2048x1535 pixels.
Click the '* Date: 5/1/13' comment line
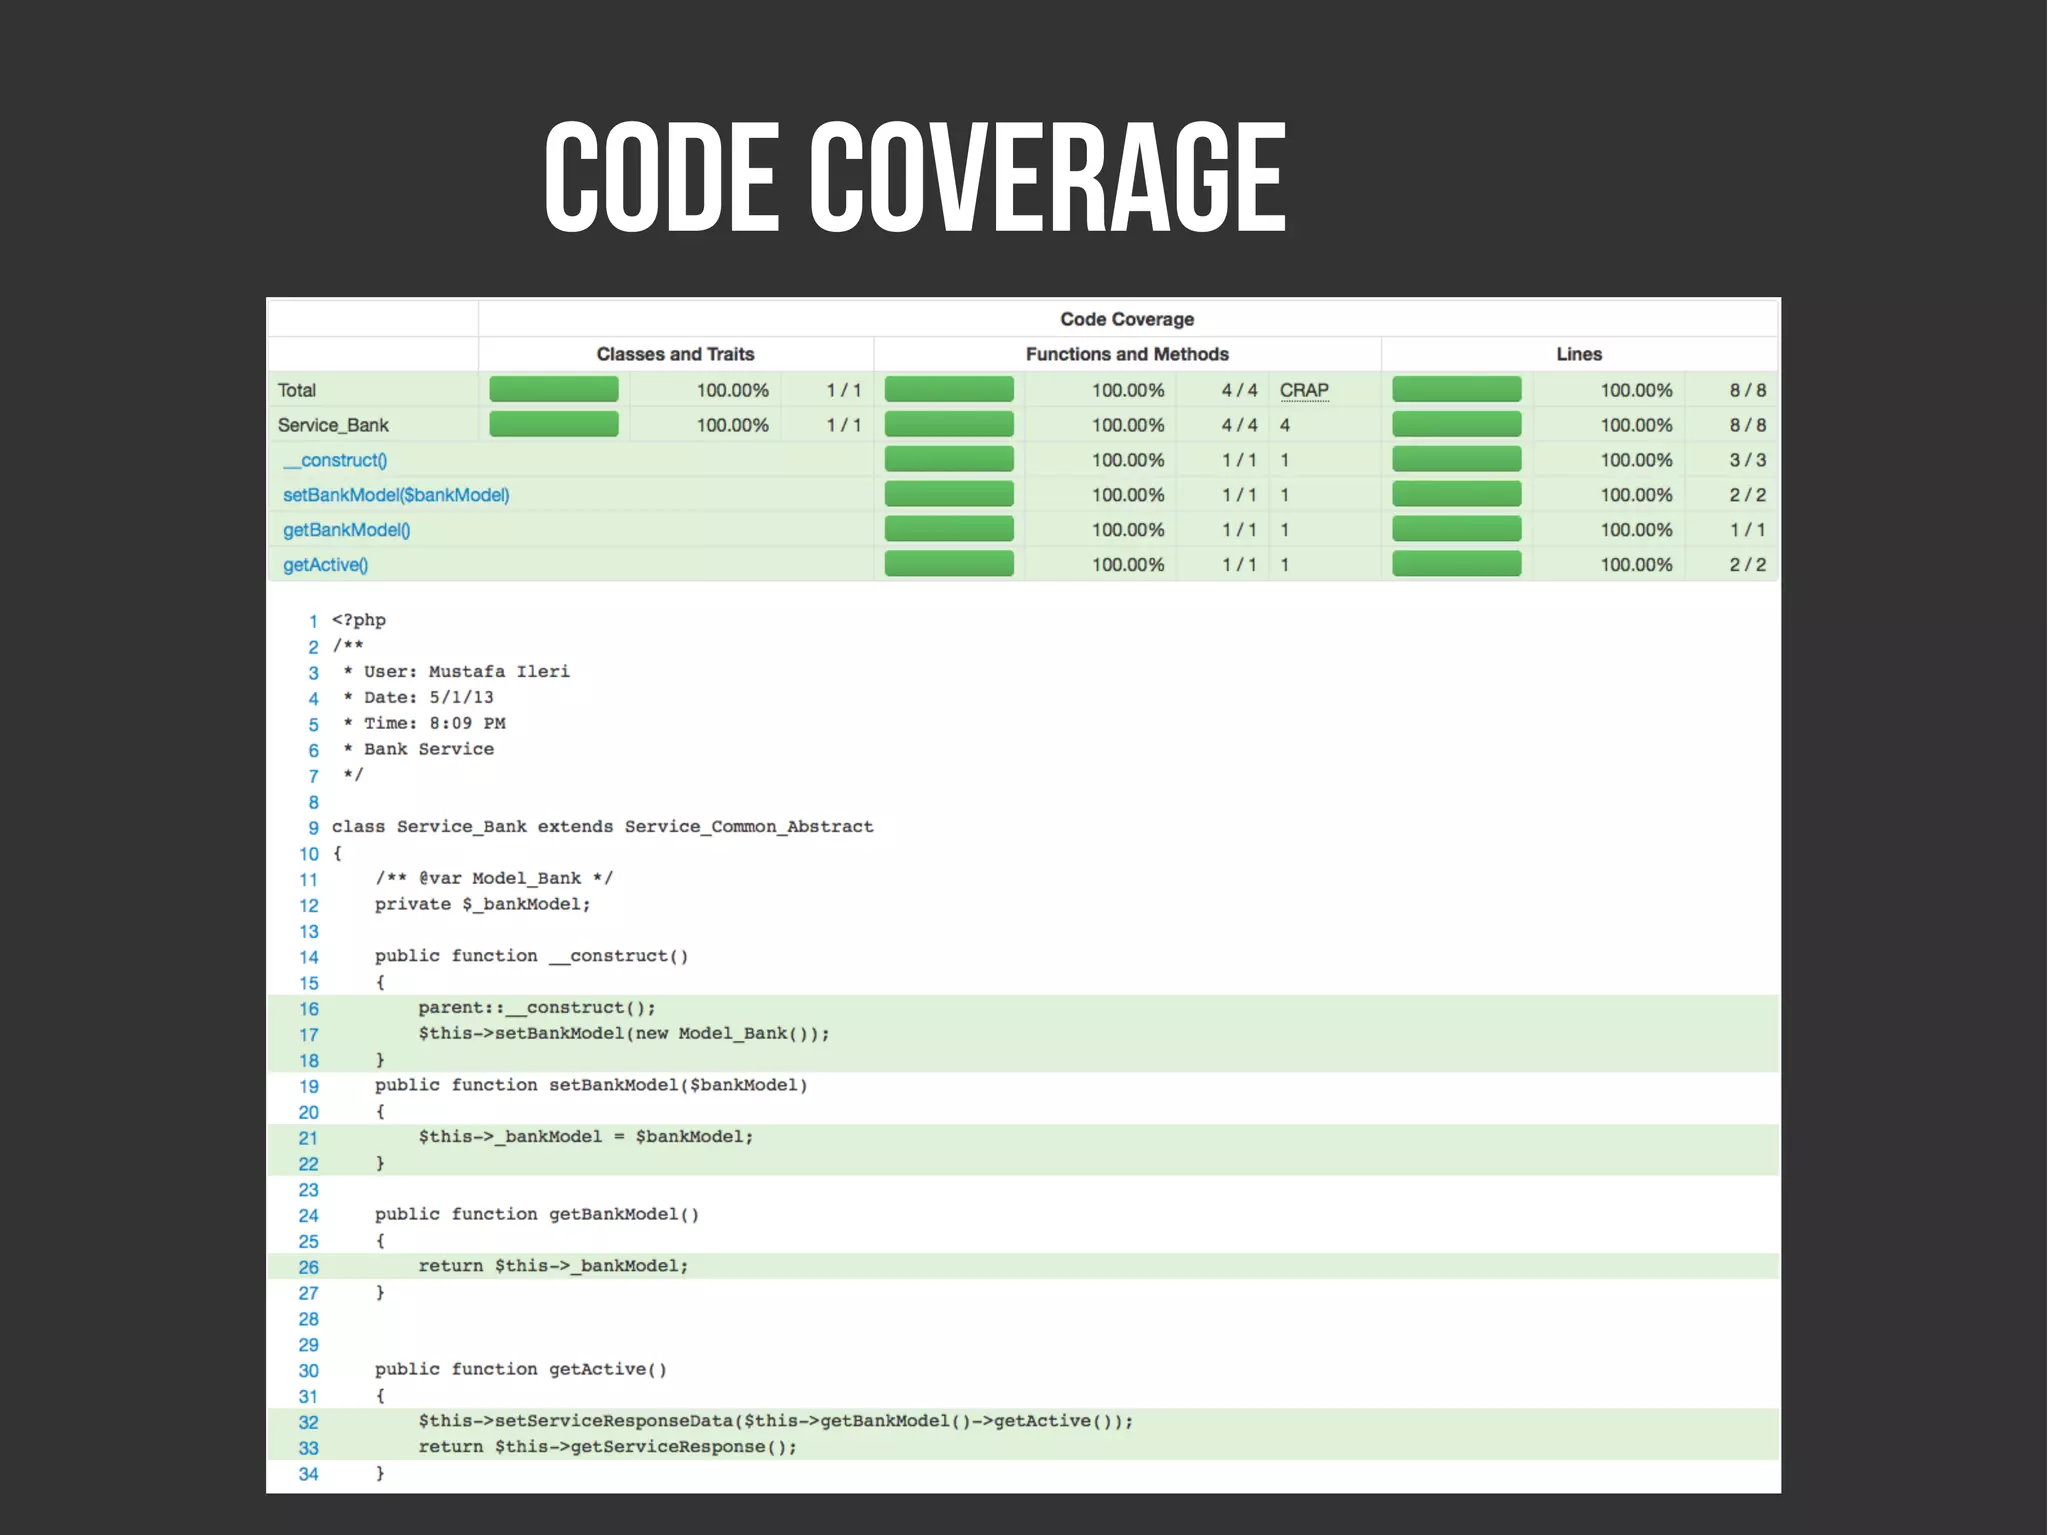click(418, 698)
